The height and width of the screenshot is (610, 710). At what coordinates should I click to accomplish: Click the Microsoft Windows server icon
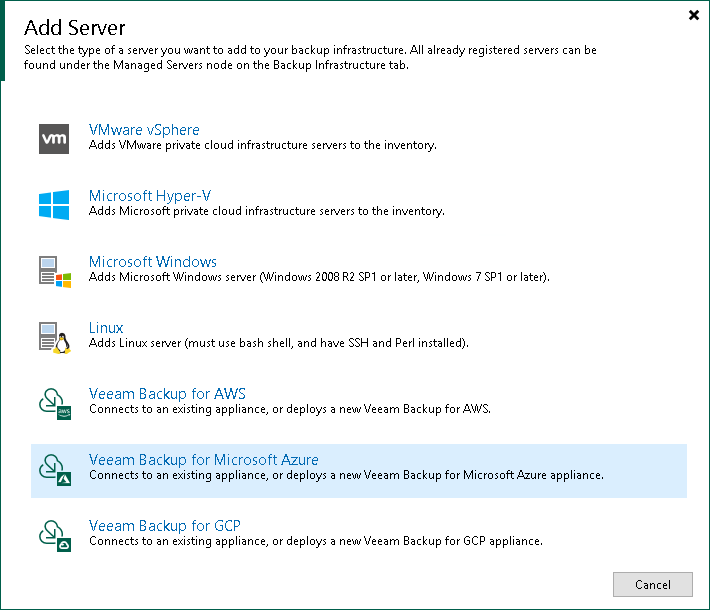(x=55, y=271)
